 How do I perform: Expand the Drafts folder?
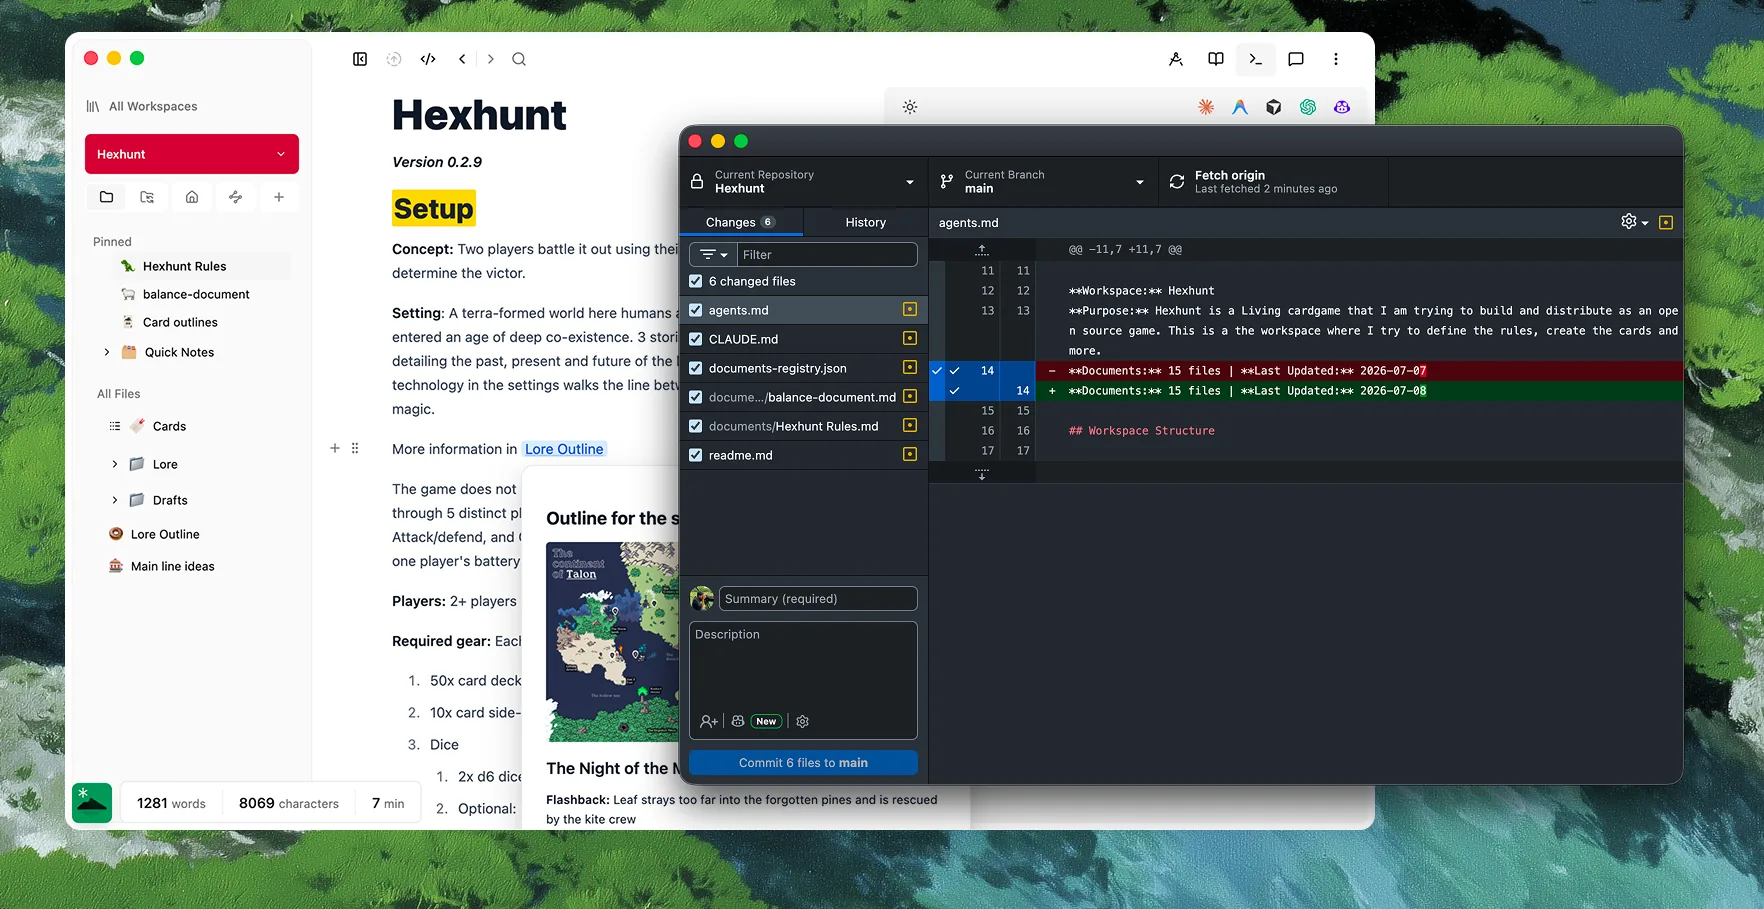click(x=115, y=500)
